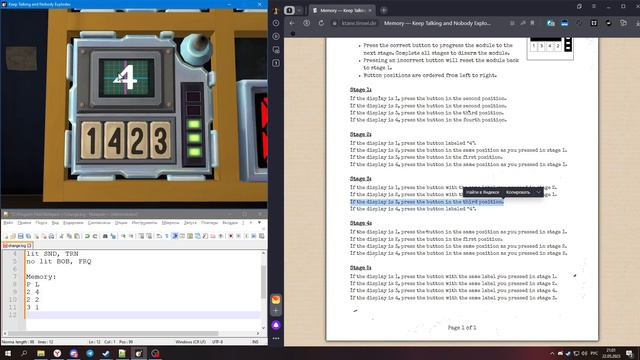Screen dimensions: 640x360
Task: Open the Плагины menu in Notepad++
Action: point(209,223)
